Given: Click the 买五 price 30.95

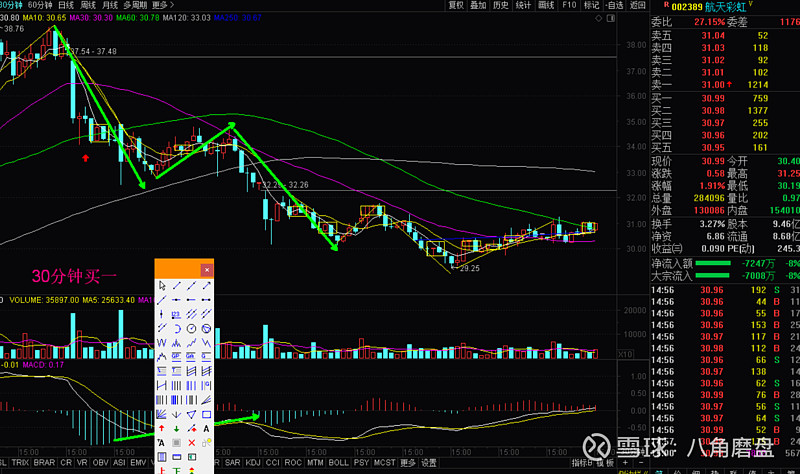Looking at the screenshot, I should 713,147.
